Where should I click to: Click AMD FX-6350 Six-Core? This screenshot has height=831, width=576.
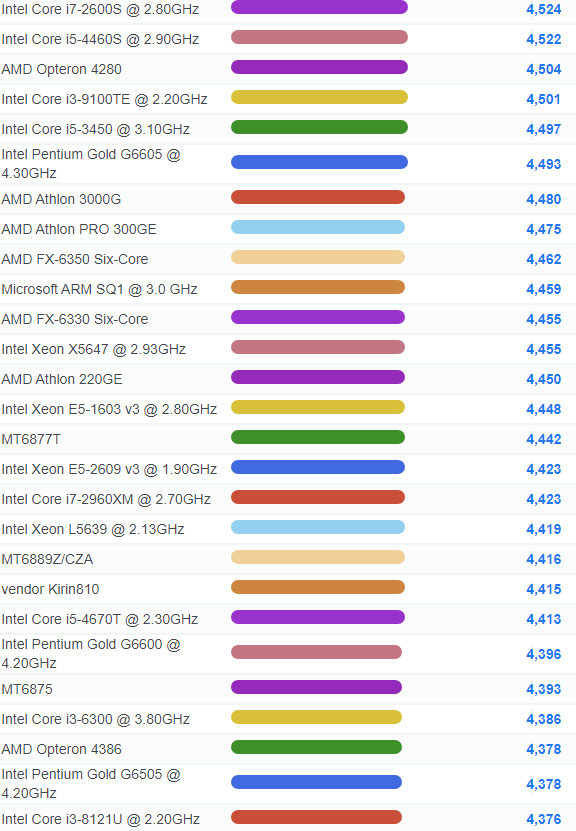tap(75, 259)
